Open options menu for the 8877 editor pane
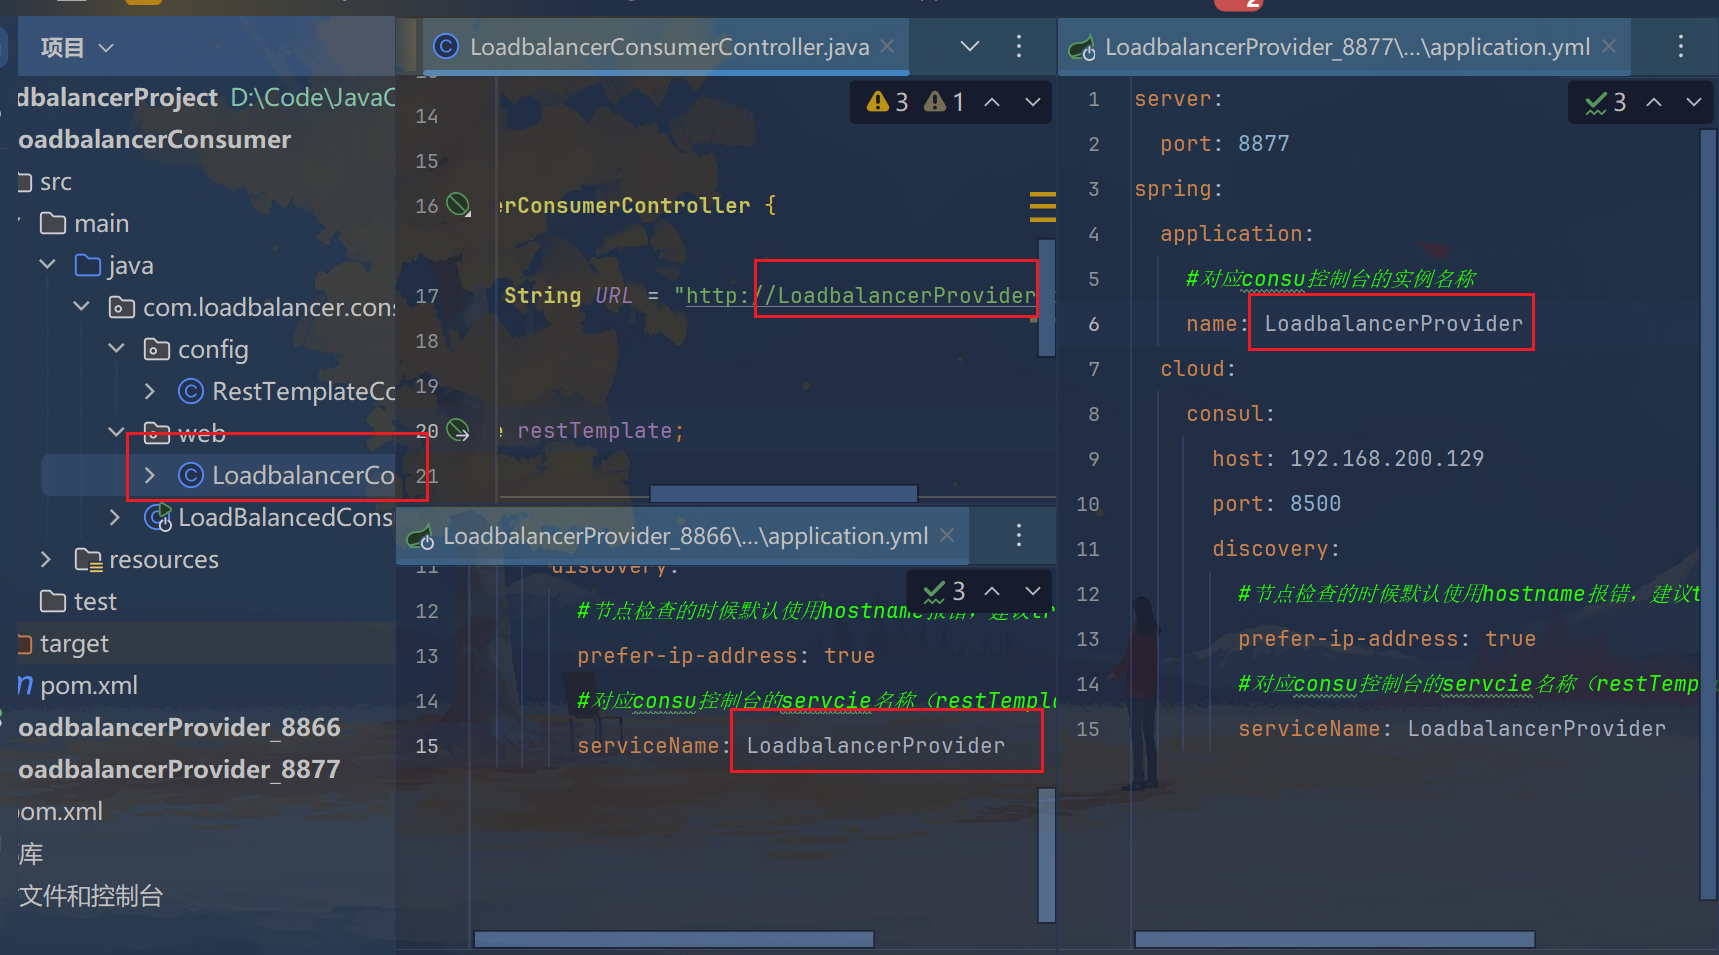This screenshot has height=955, width=1719. (x=1681, y=46)
